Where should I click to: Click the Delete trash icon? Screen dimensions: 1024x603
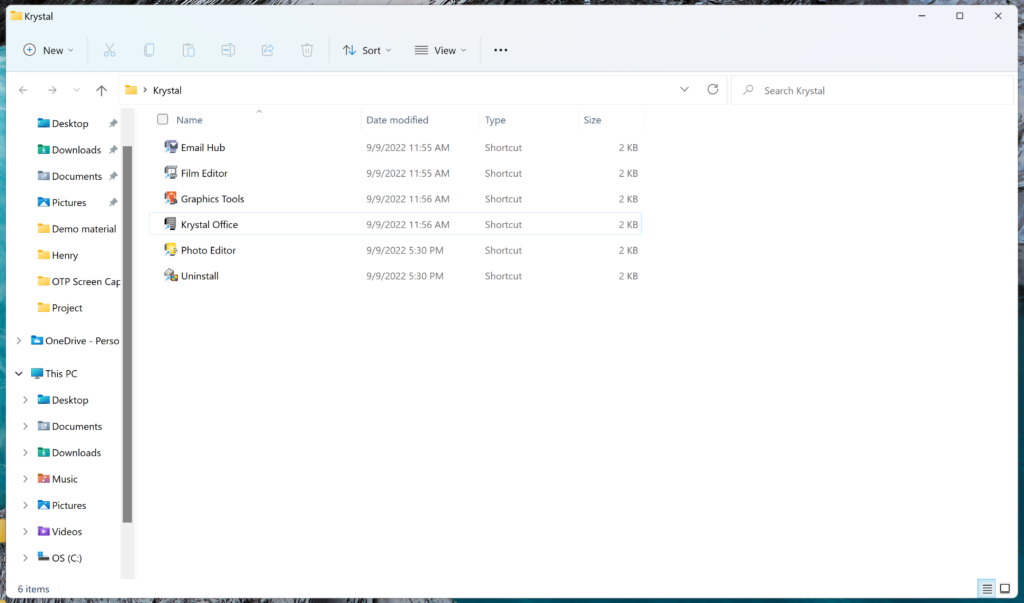[x=307, y=50]
